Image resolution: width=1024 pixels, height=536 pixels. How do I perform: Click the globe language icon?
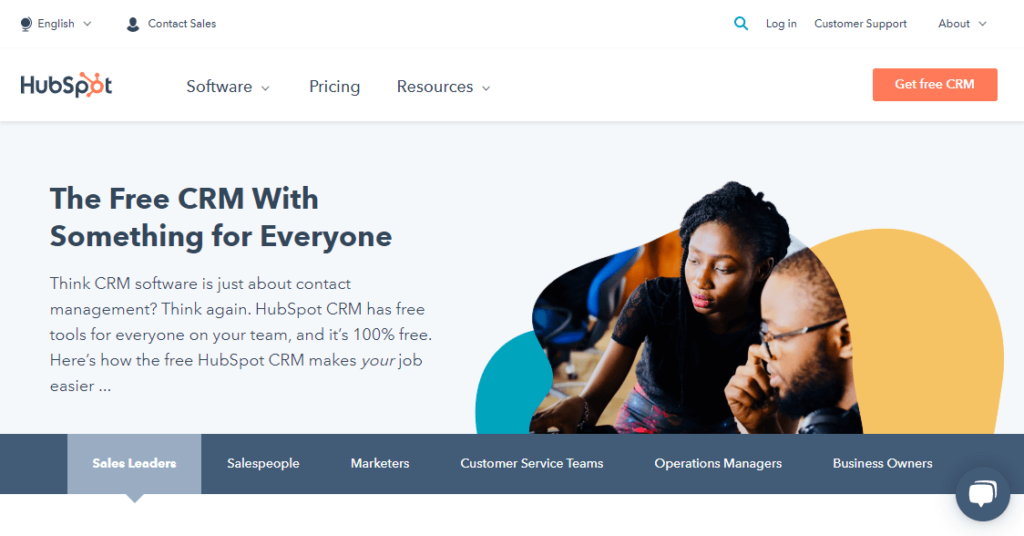click(26, 24)
